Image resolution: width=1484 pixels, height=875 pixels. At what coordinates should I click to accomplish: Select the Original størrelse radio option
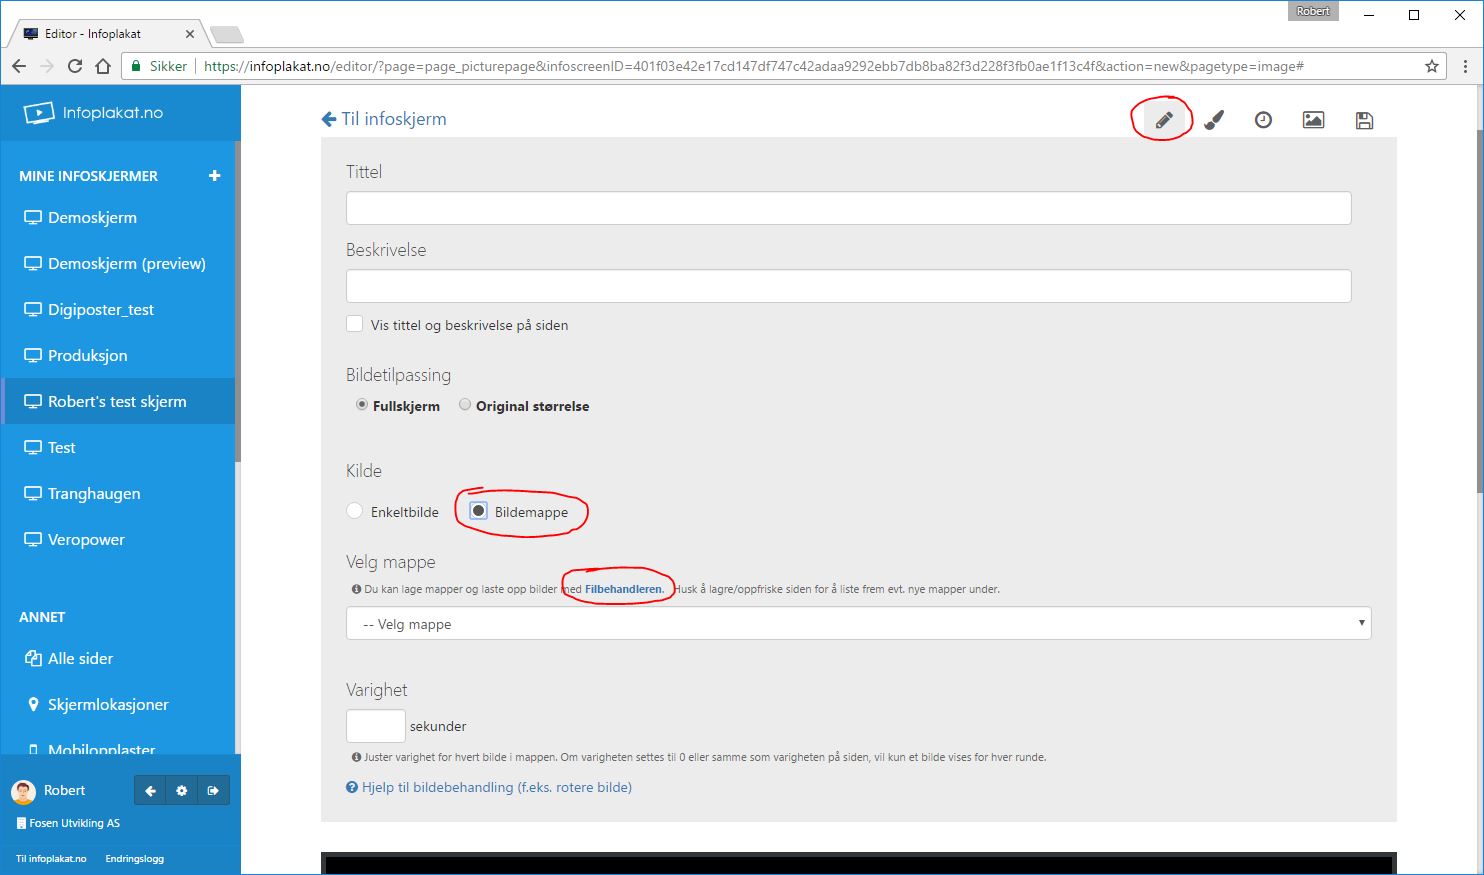pos(465,405)
